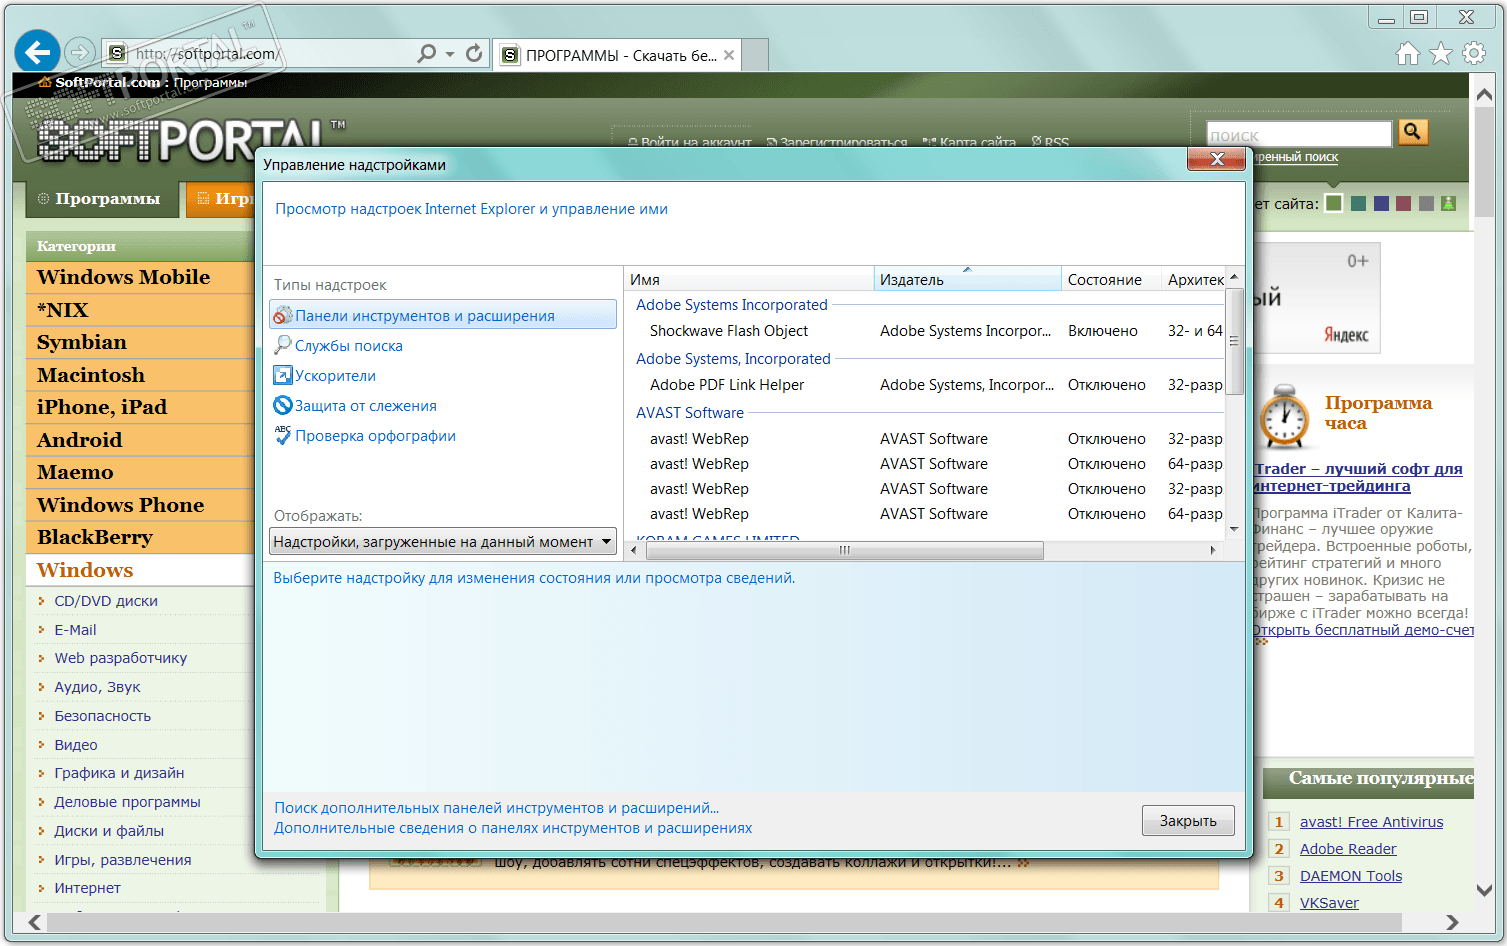
Task: Click the AVAST Software group header
Action: [690, 413]
